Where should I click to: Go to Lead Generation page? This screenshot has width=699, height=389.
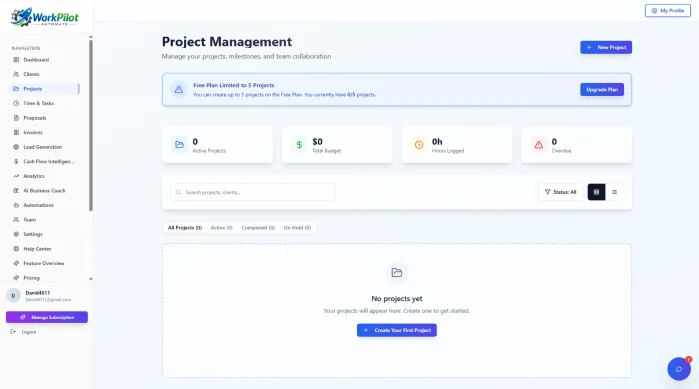tap(45, 147)
